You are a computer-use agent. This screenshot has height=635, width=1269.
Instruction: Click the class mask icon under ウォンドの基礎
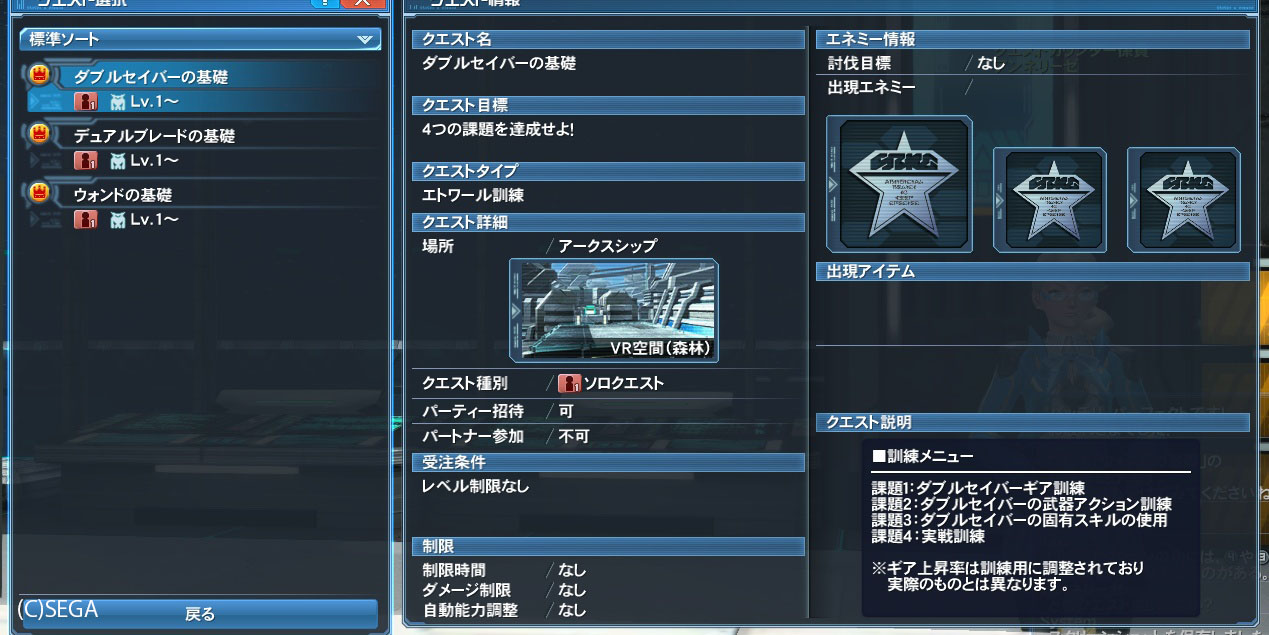pos(118,219)
